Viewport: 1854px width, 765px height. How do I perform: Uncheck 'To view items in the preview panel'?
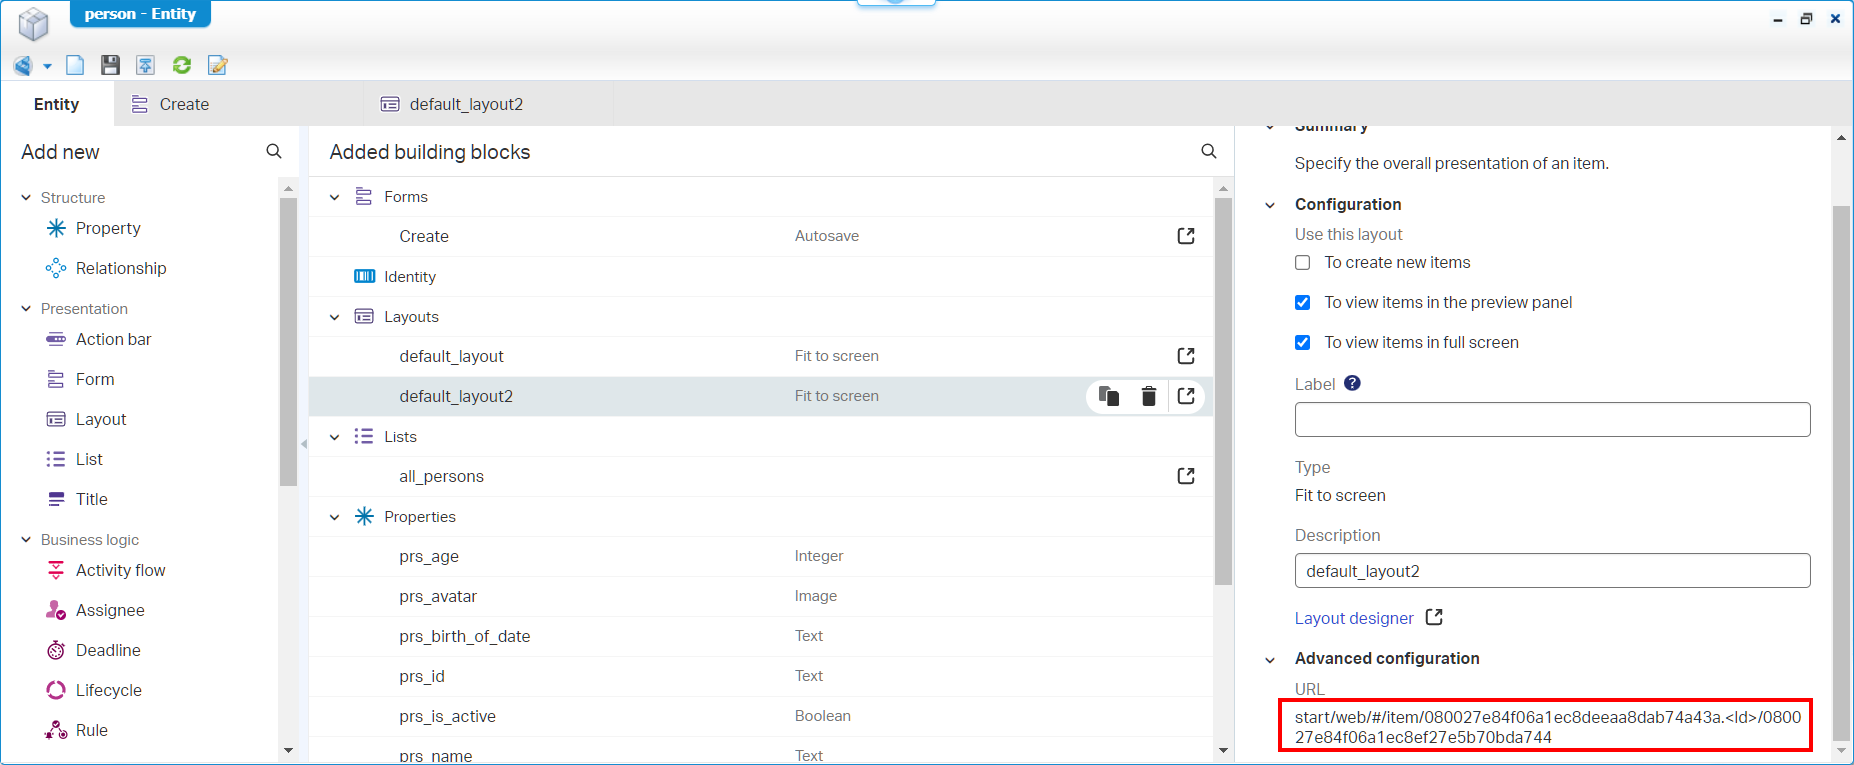(1302, 303)
